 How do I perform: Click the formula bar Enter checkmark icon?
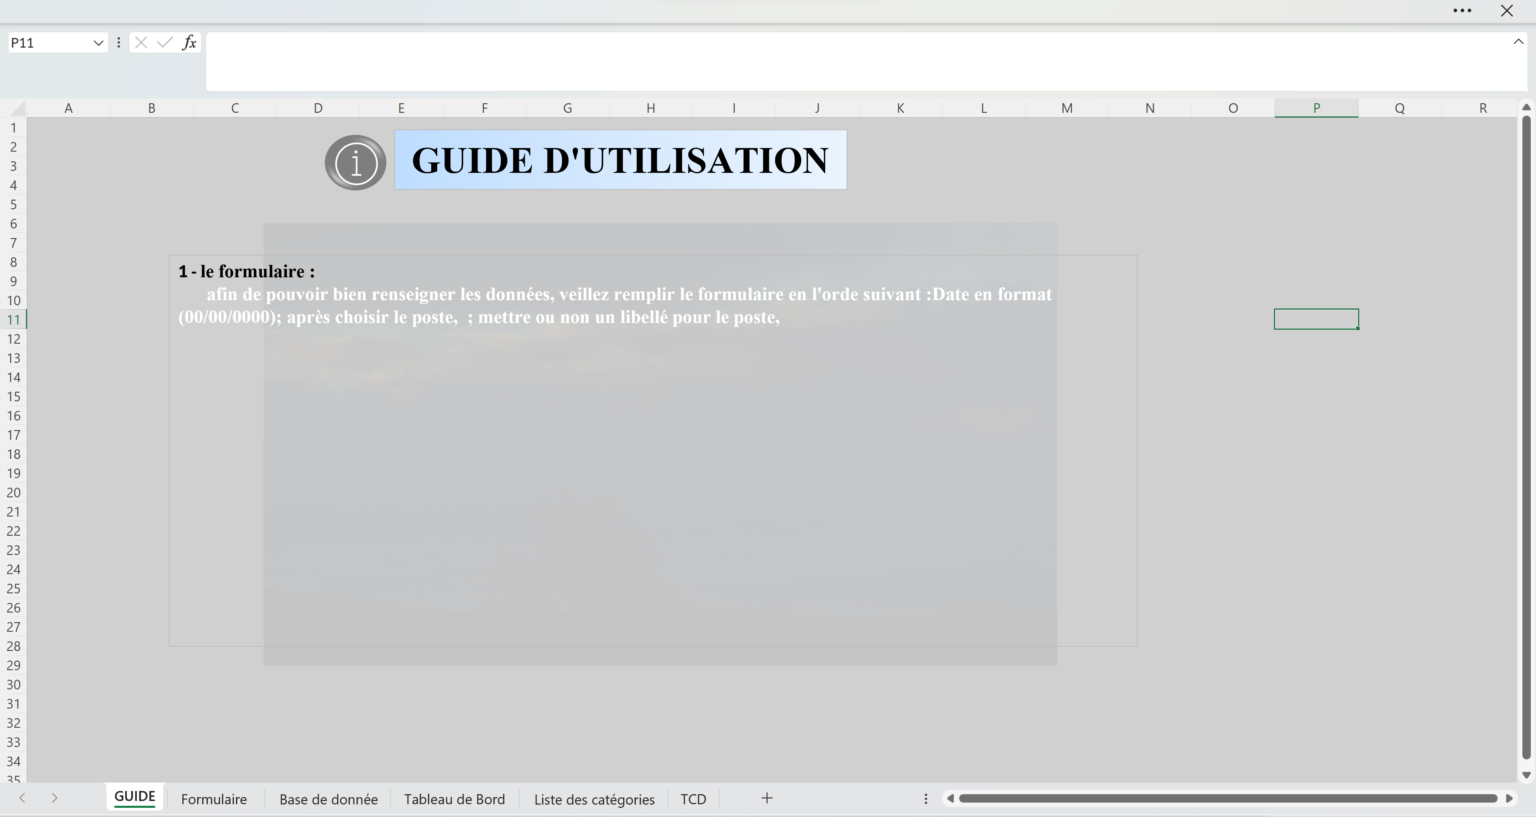(x=165, y=43)
